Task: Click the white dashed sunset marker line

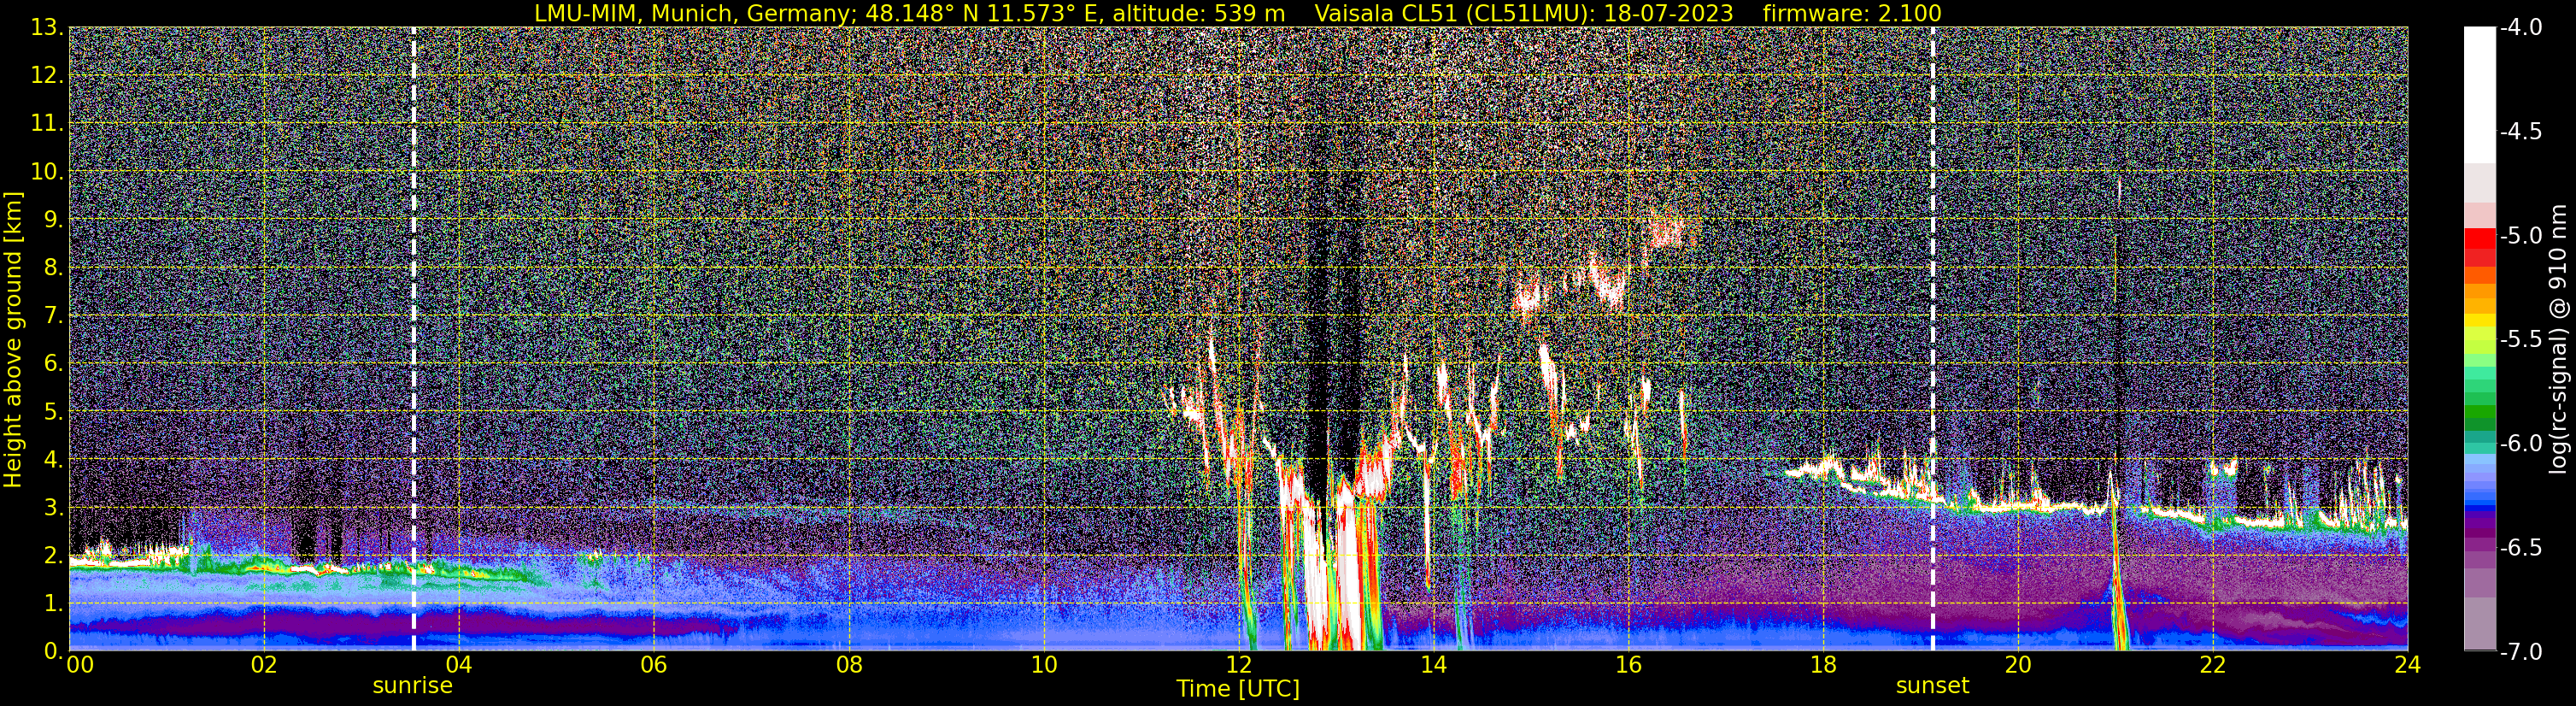Action: [1932, 339]
